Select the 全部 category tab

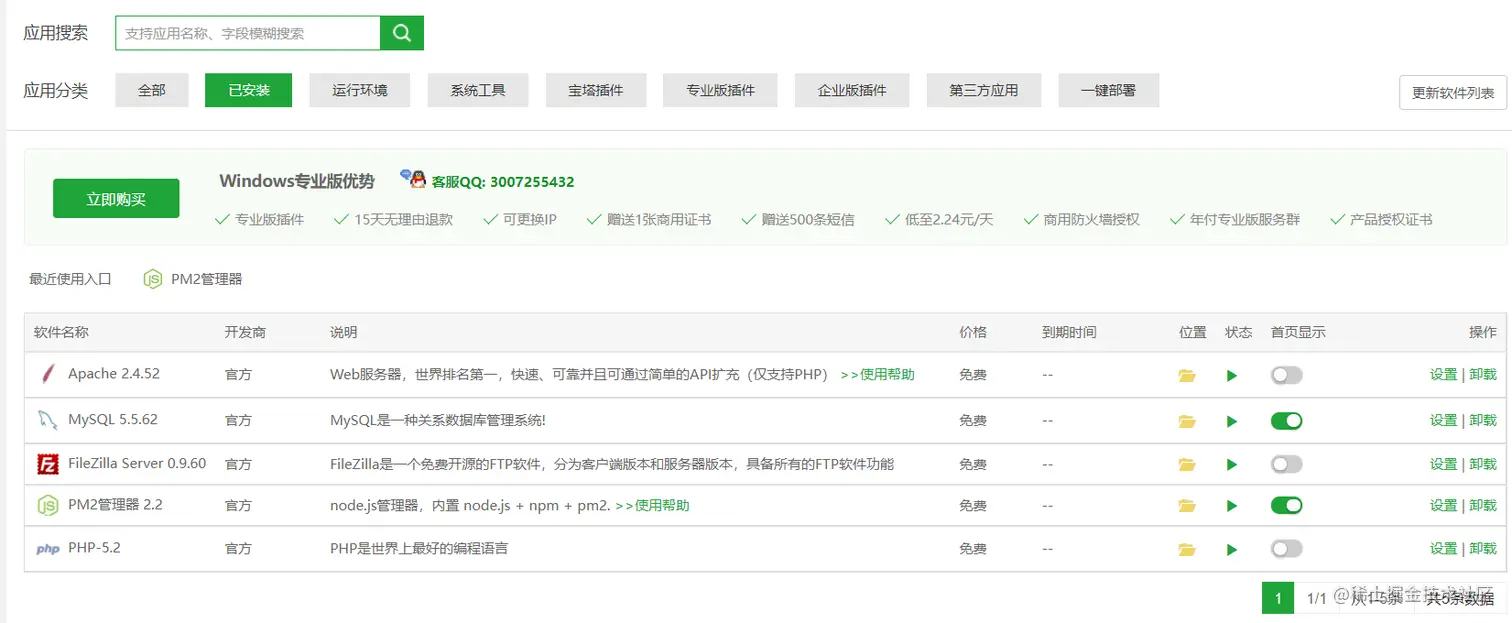[x=152, y=90]
